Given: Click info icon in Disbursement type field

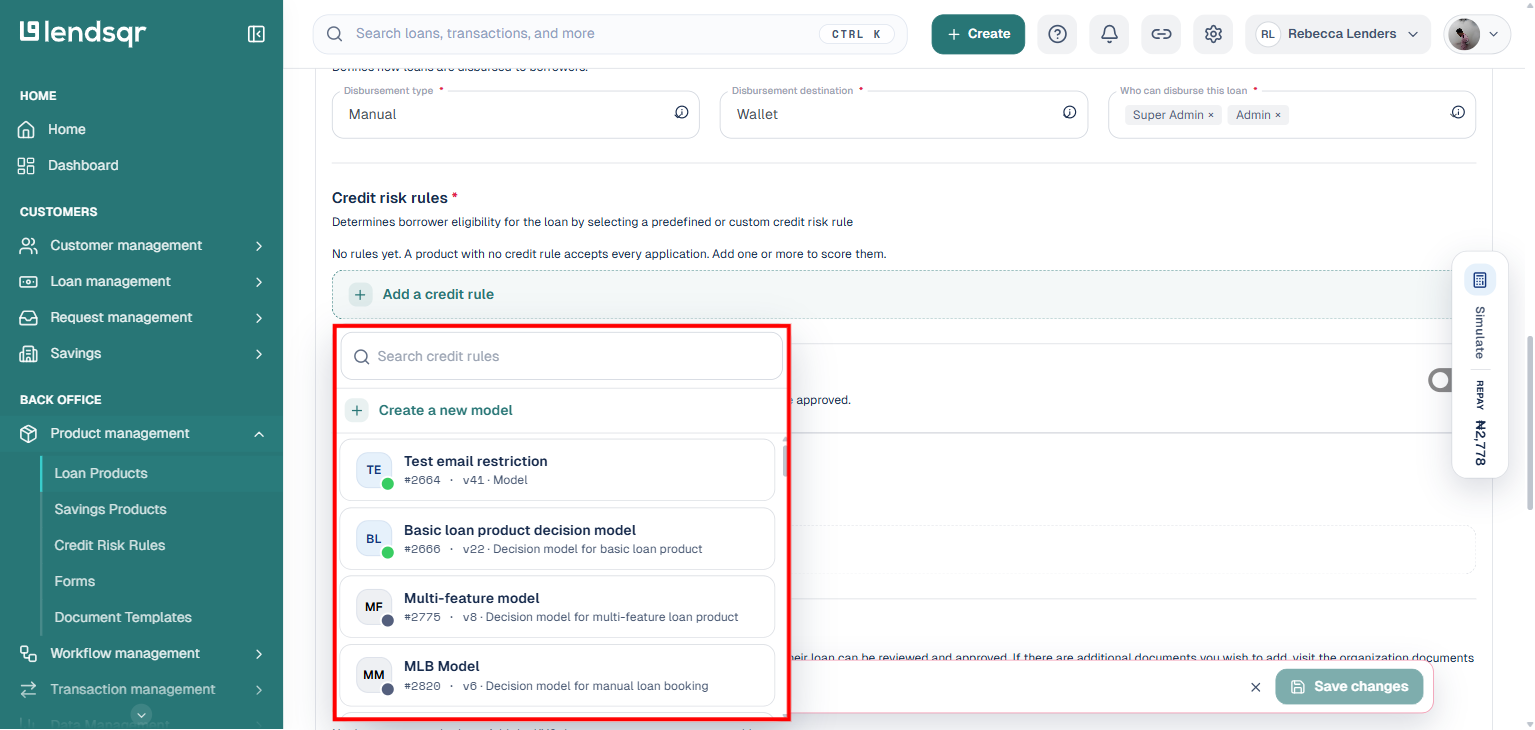Looking at the screenshot, I should coord(681,113).
